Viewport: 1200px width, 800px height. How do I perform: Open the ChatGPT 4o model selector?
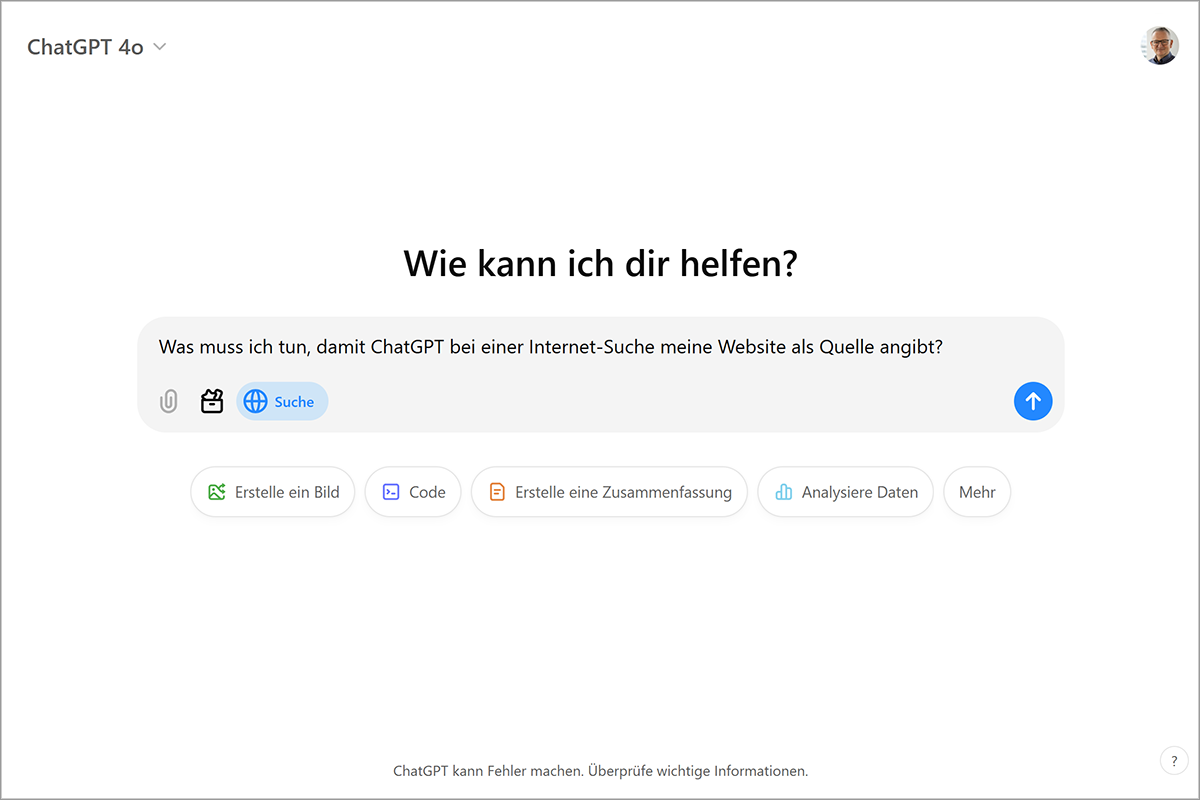point(86,47)
